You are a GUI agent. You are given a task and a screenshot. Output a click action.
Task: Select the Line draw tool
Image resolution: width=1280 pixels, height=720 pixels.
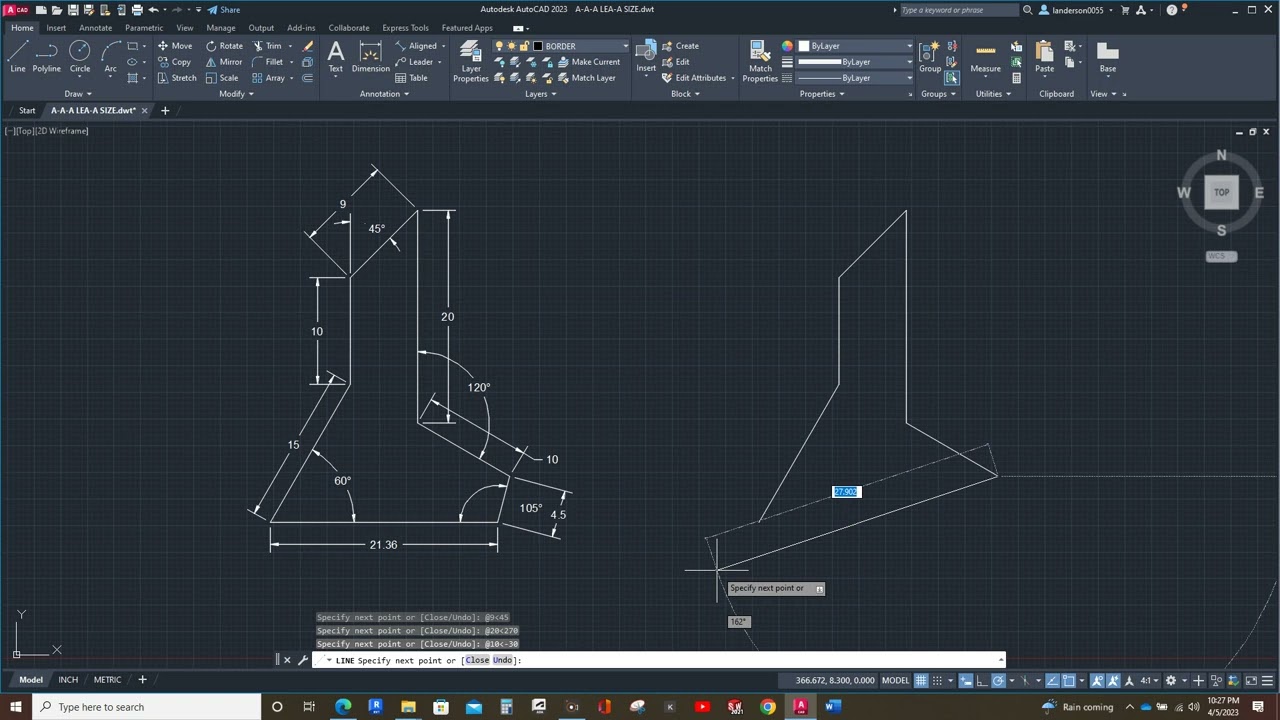[18, 56]
